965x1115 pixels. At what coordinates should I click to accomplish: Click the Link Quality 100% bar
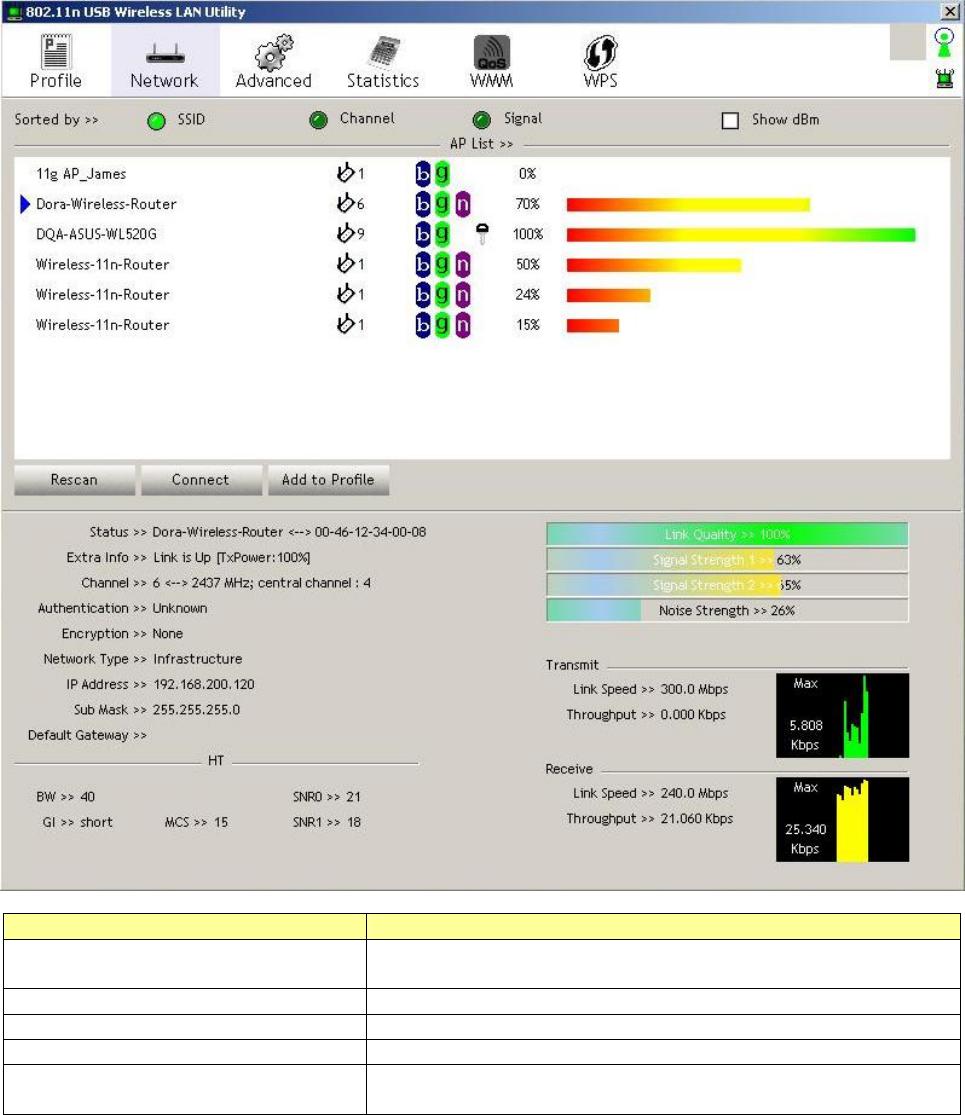click(727, 534)
